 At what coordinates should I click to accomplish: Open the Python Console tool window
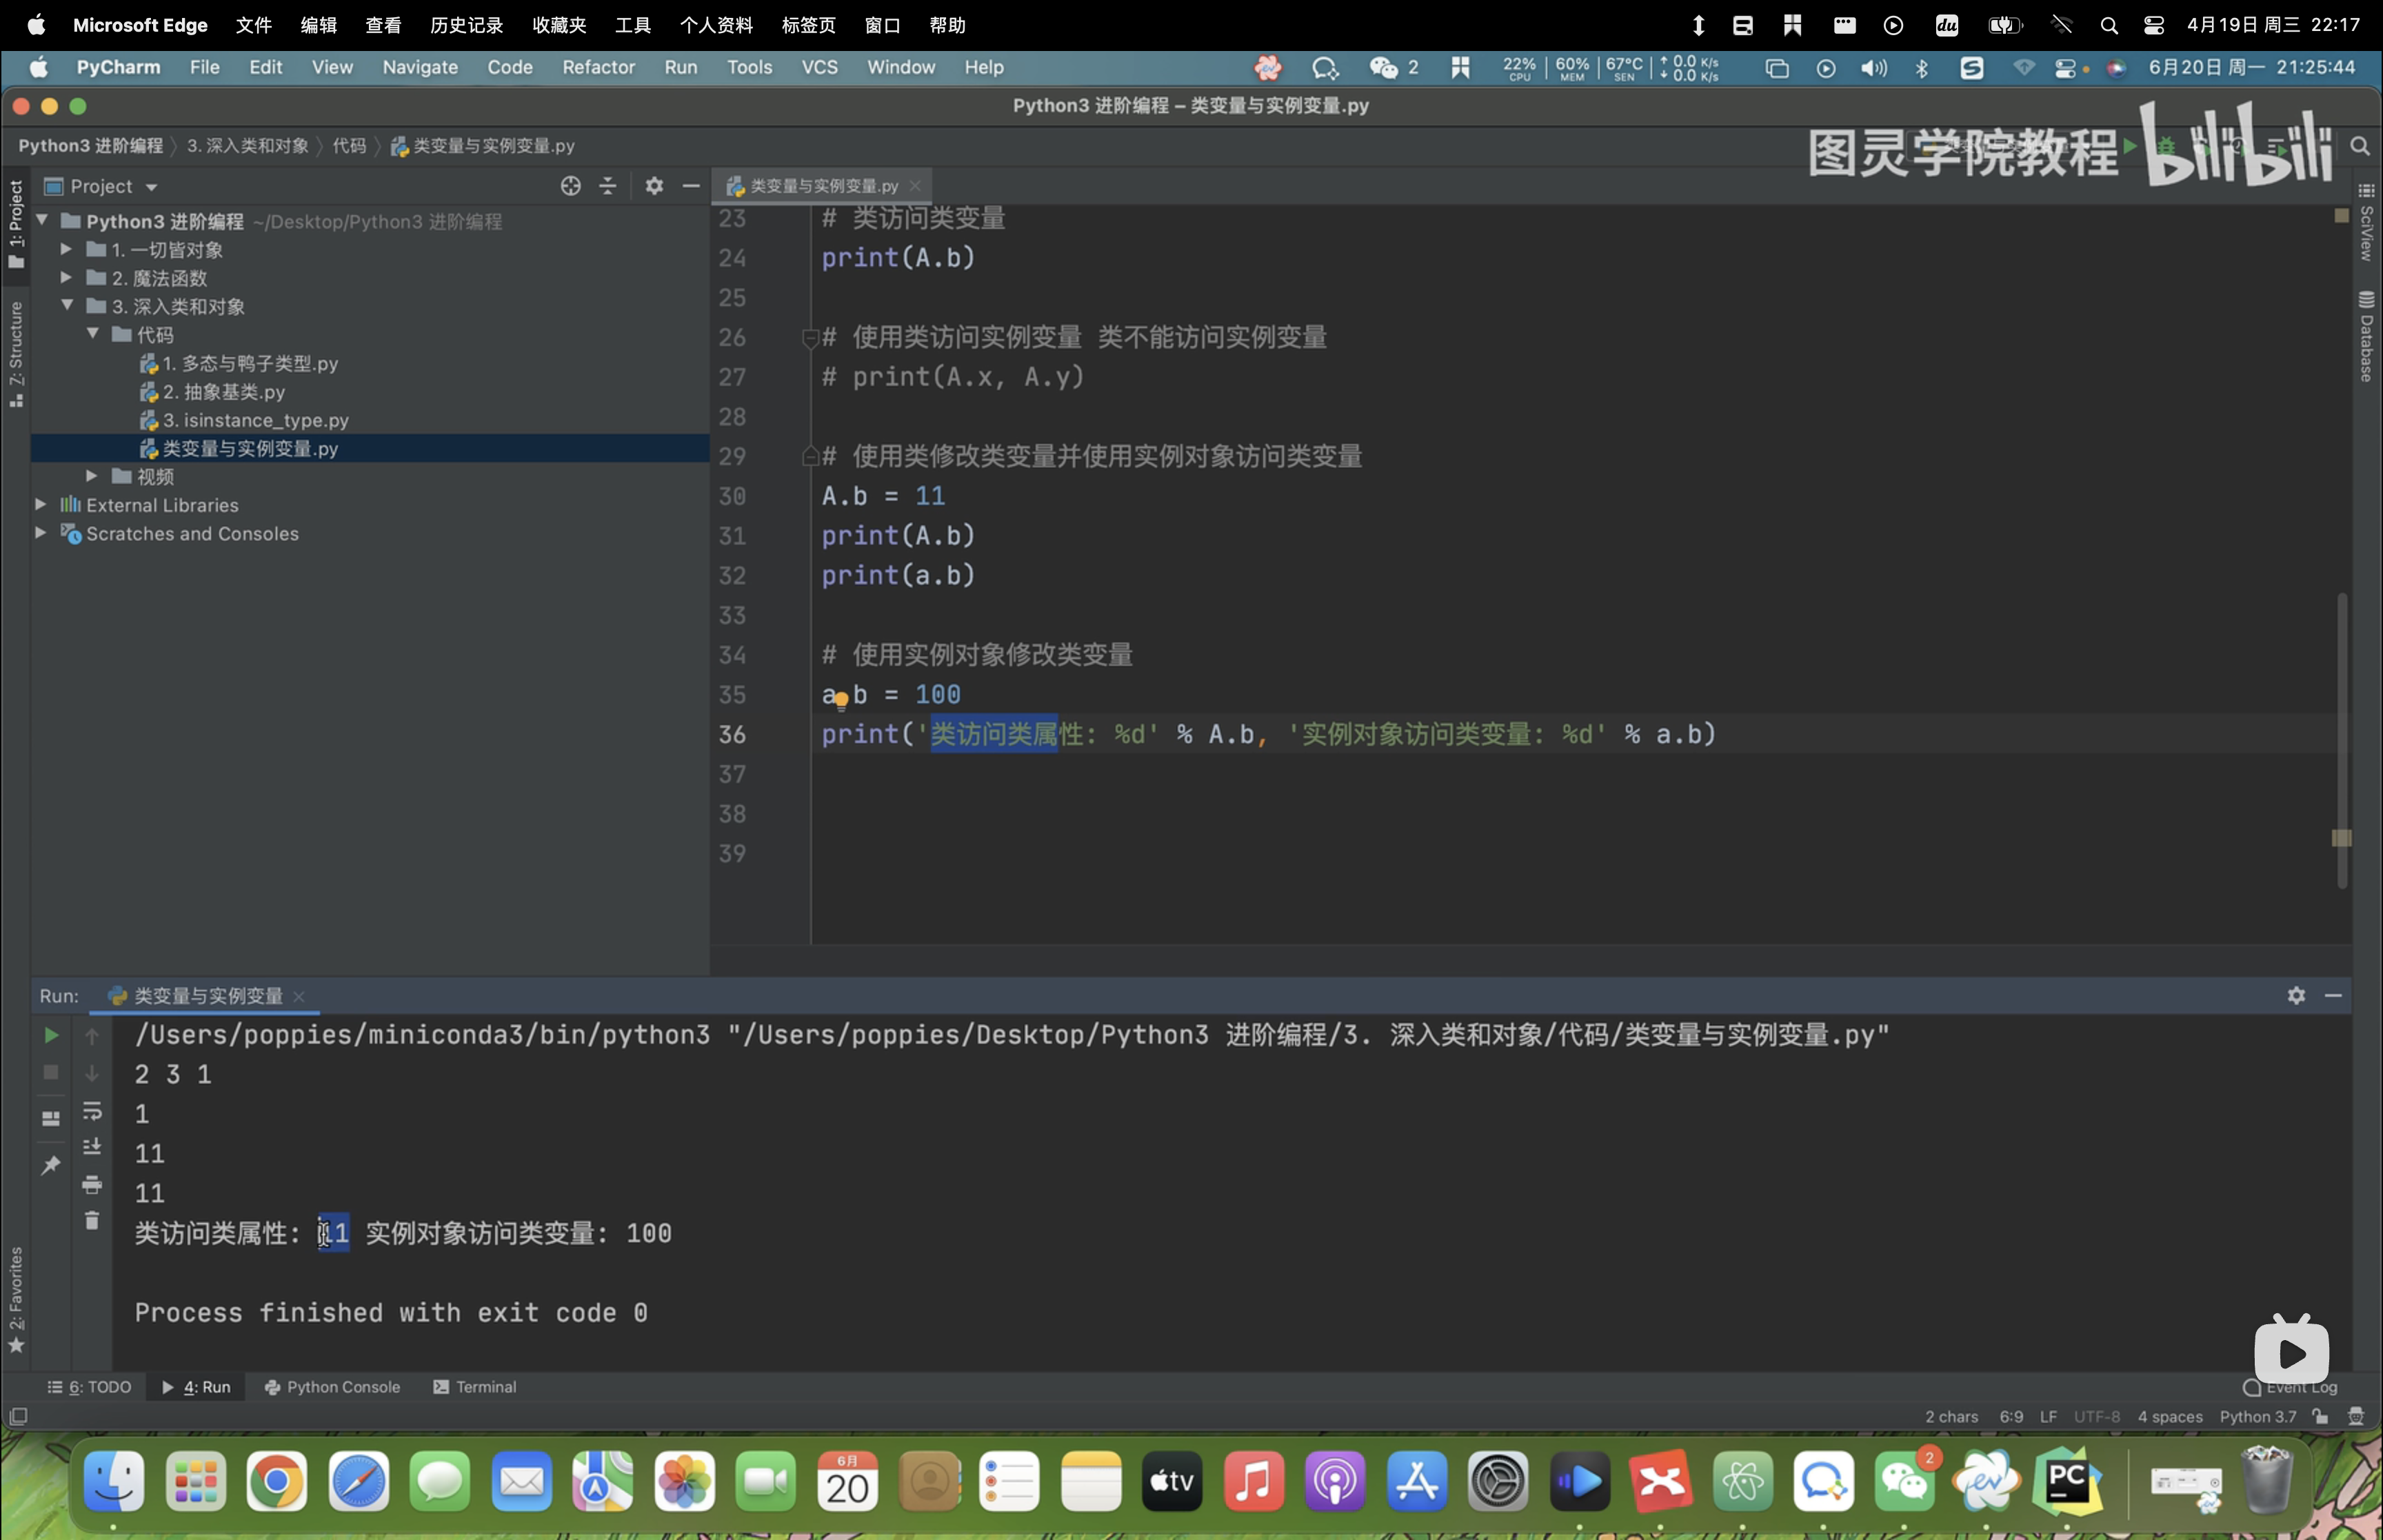(x=332, y=1387)
